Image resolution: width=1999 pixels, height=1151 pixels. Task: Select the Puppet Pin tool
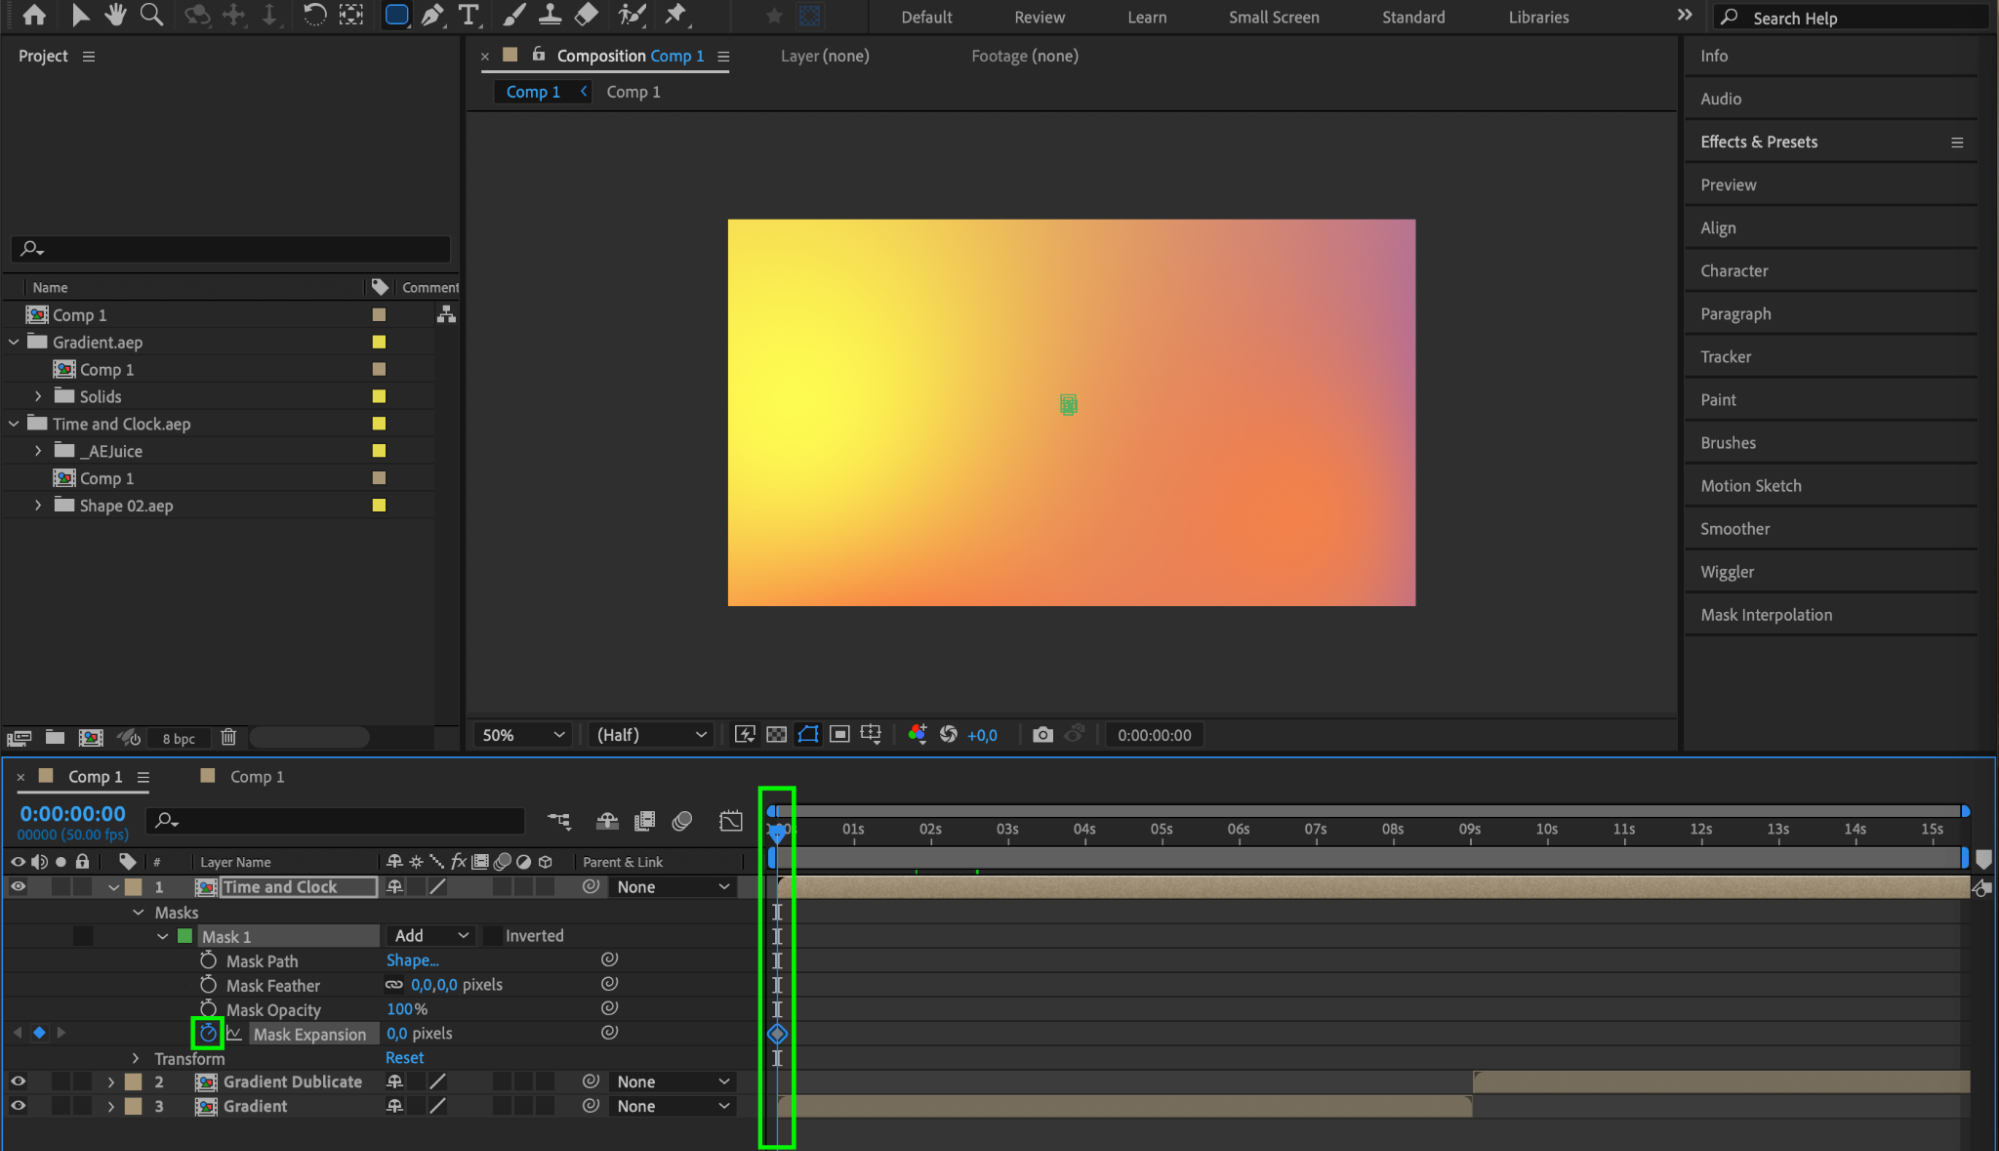click(676, 15)
